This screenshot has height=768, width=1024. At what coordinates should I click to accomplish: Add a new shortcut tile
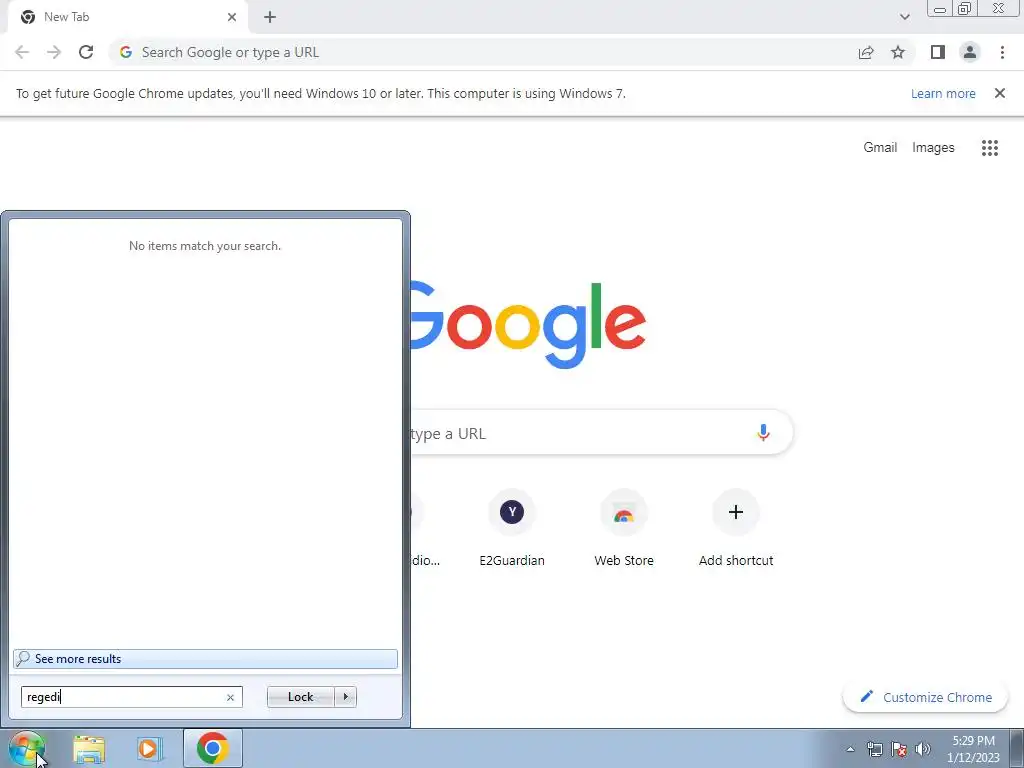[736, 528]
